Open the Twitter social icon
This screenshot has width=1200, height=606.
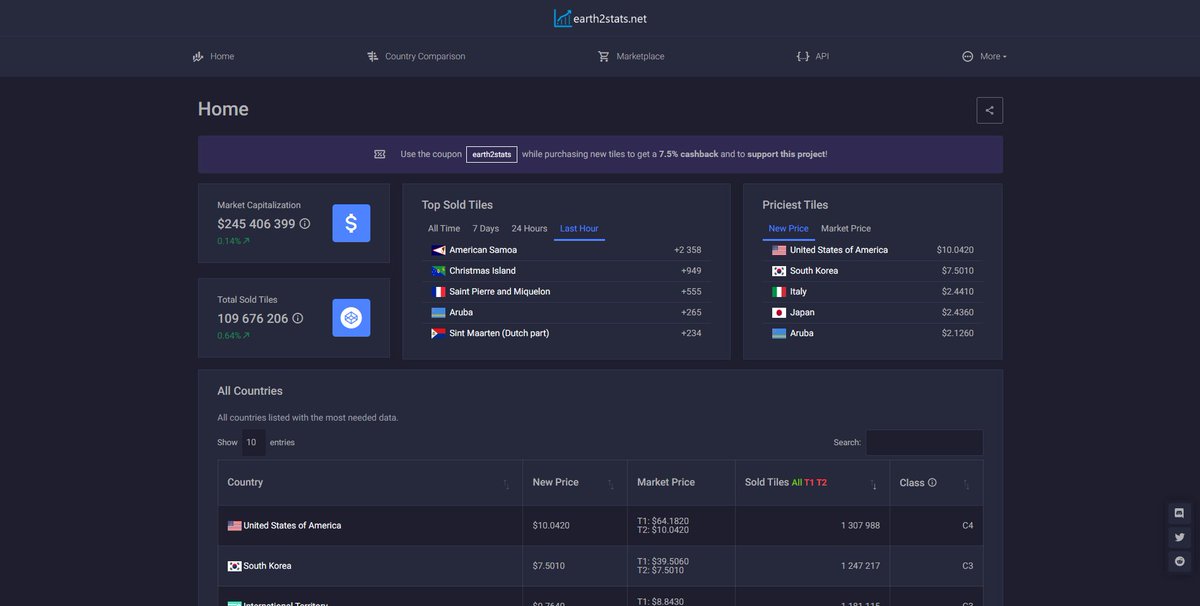pyautogui.click(x=1179, y=537)
